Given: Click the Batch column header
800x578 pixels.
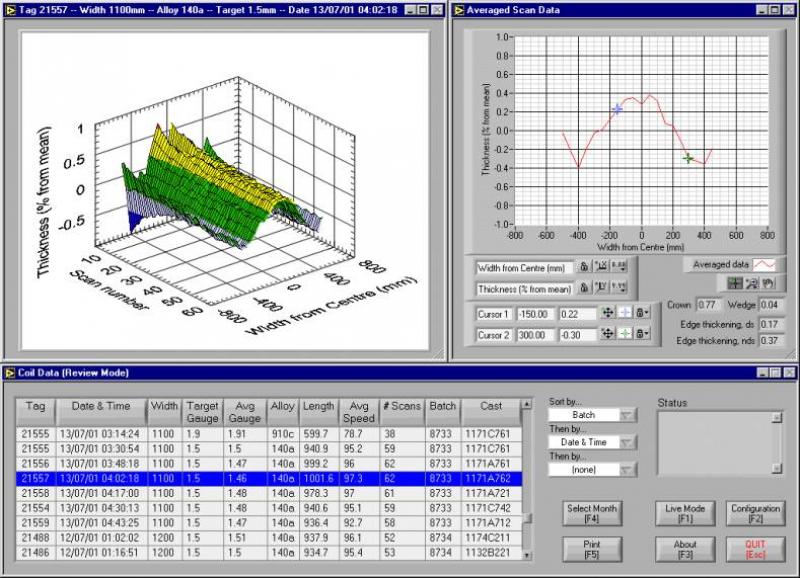Looking at the screenshot, I should (442, 412).
